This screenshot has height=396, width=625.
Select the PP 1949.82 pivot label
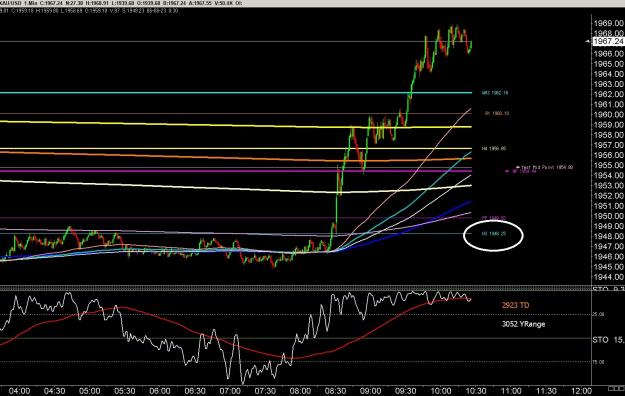click(493, 218)
